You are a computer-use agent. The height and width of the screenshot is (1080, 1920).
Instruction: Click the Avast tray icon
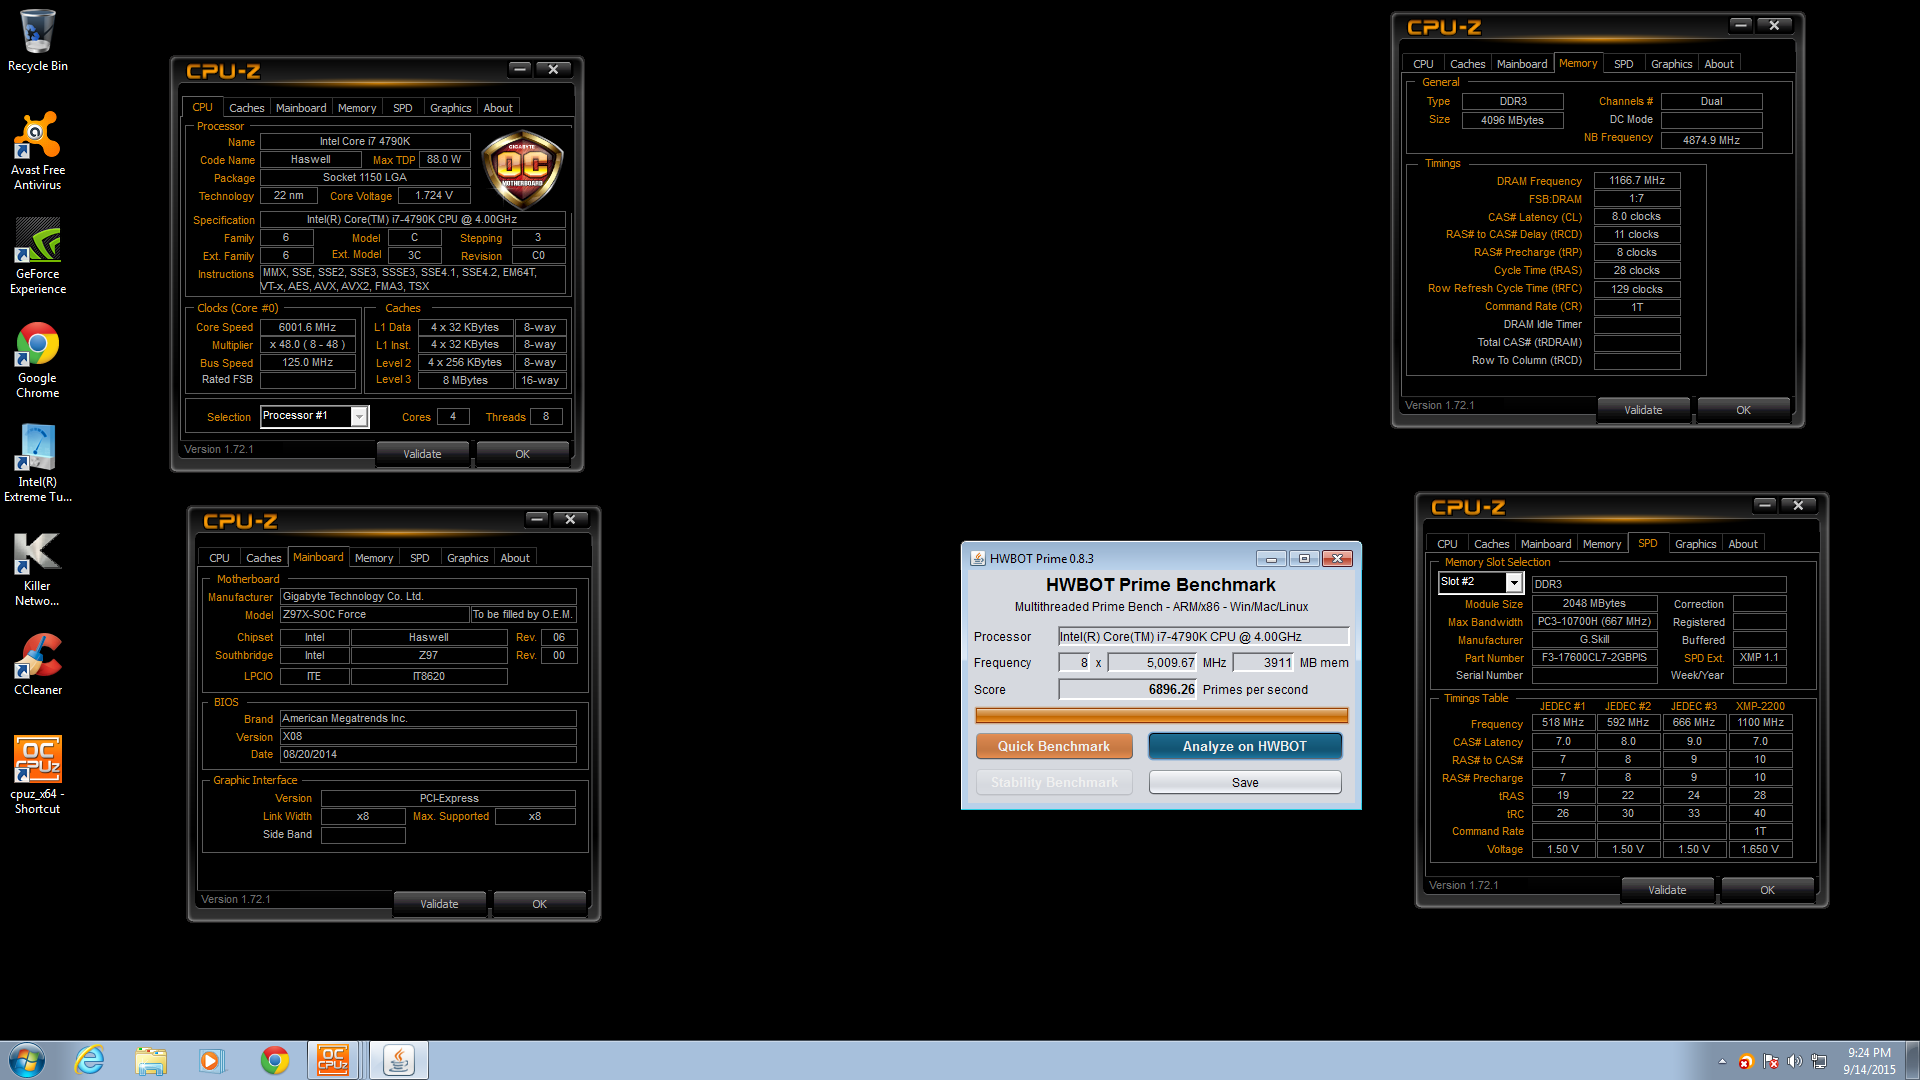coord(1746,1062)
